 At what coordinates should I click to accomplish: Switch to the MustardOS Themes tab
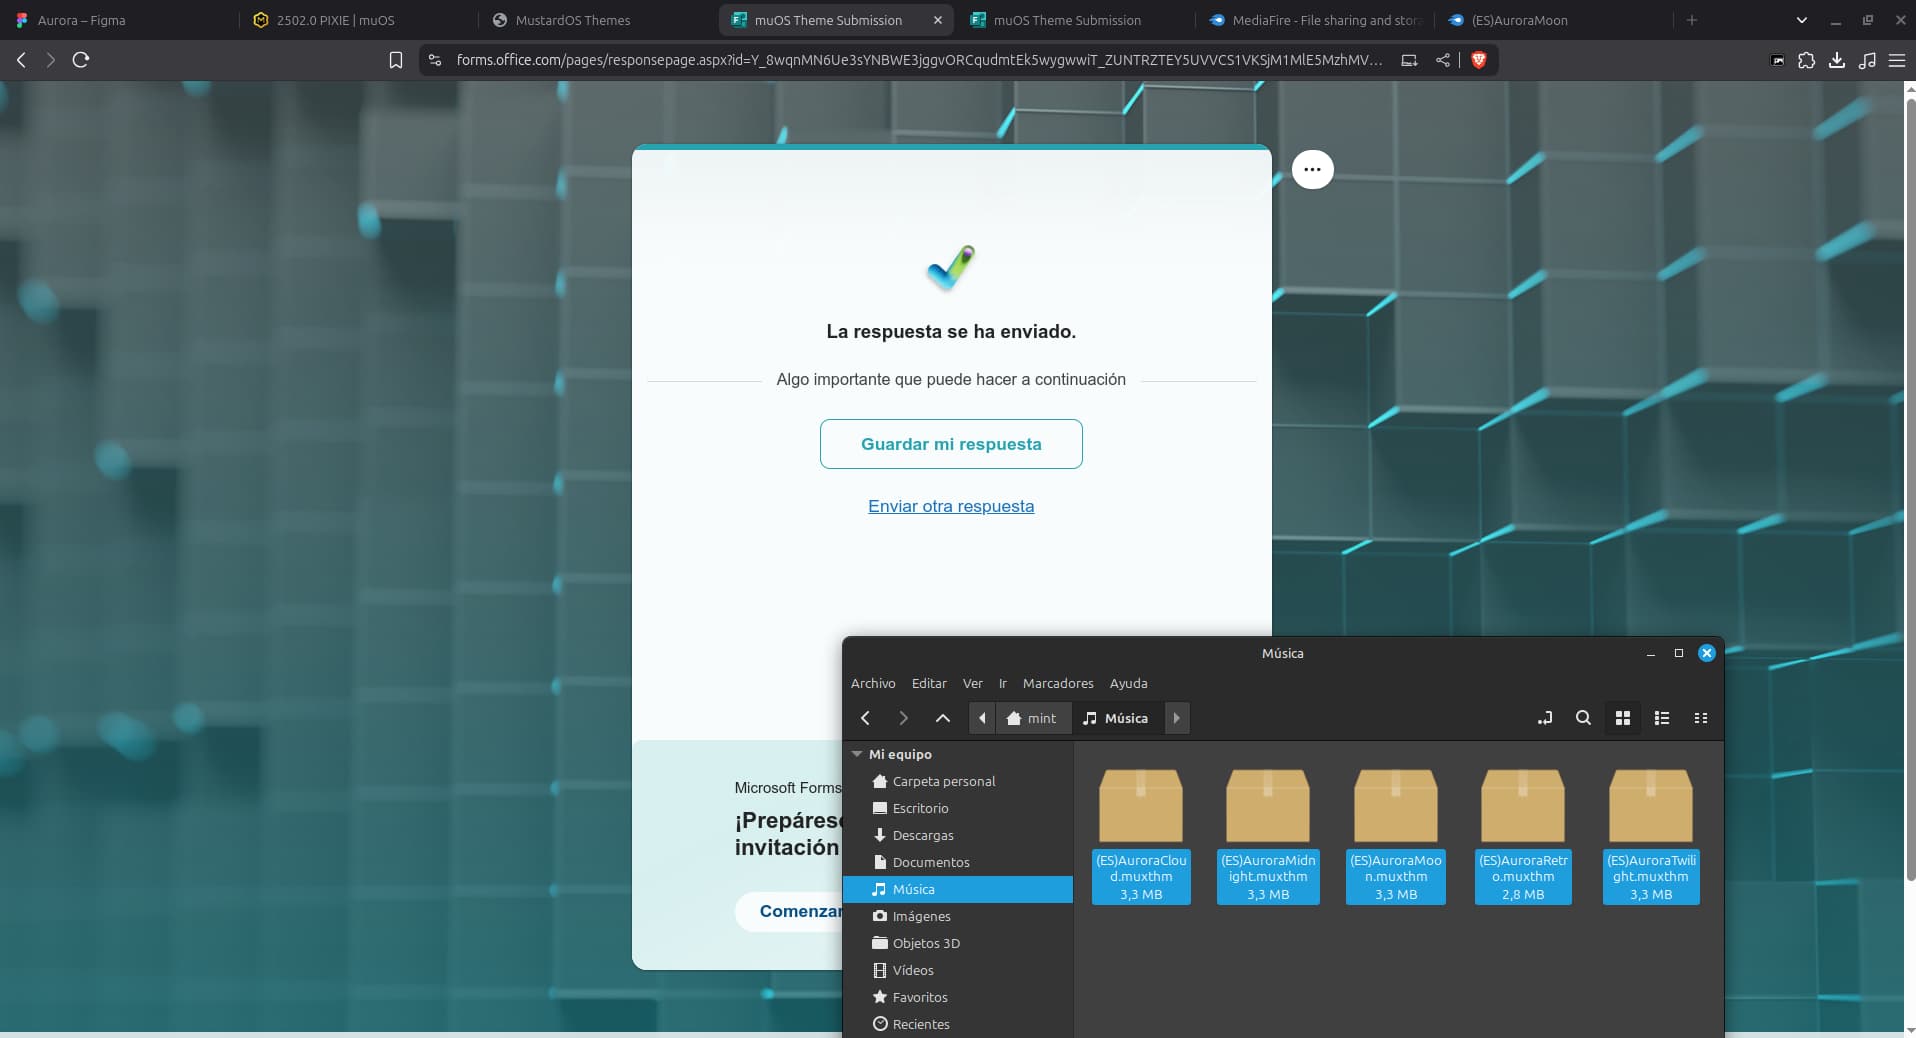572,20
